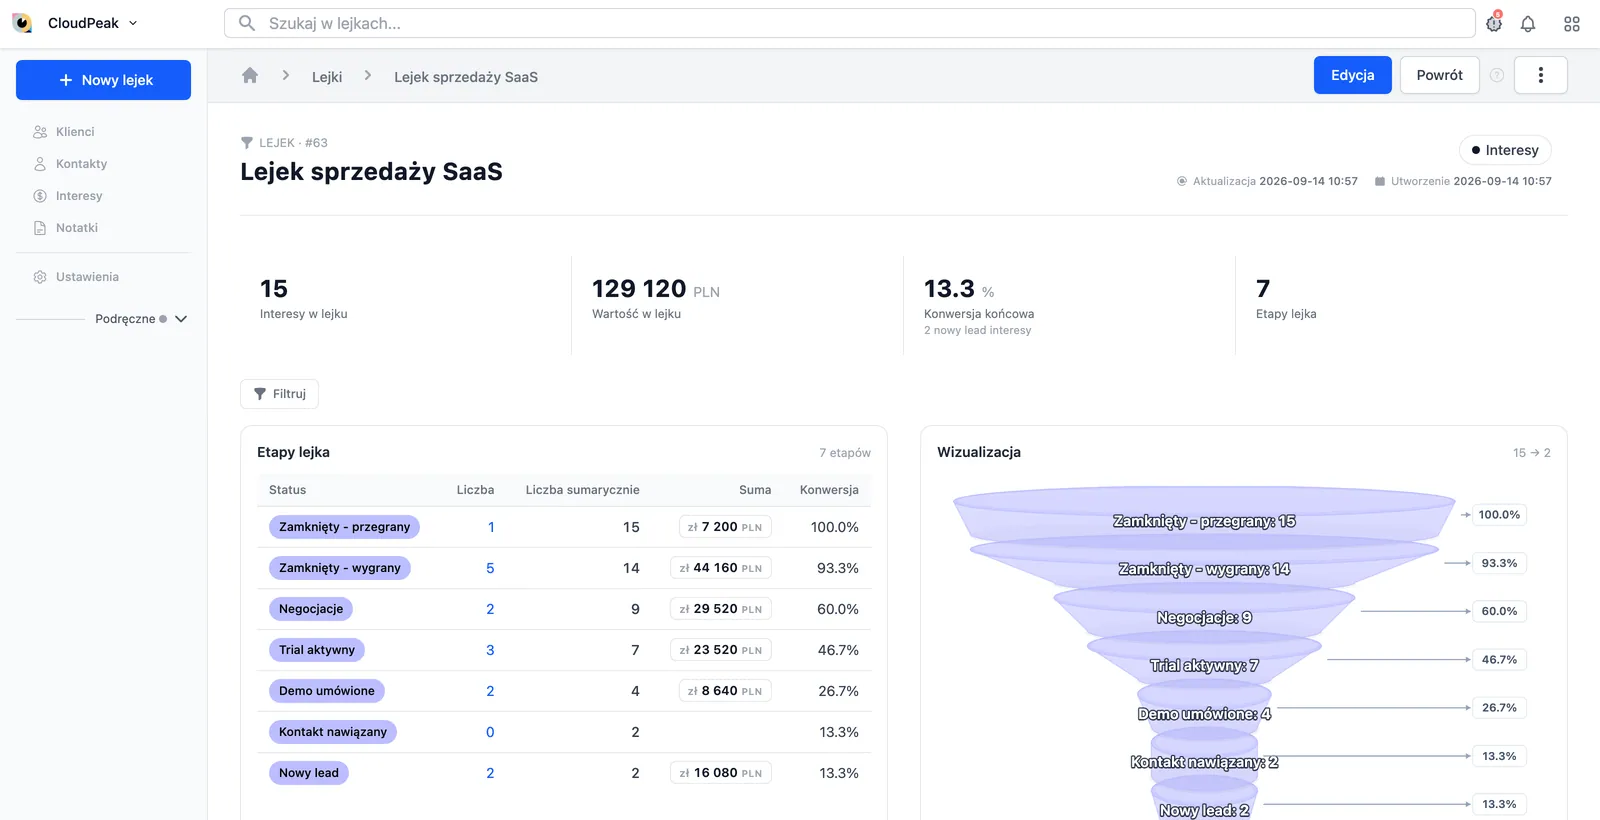
Task: Open count link 0 for Kontakt nawiązany
Action: pyautogui.click(x=490, y=732)
